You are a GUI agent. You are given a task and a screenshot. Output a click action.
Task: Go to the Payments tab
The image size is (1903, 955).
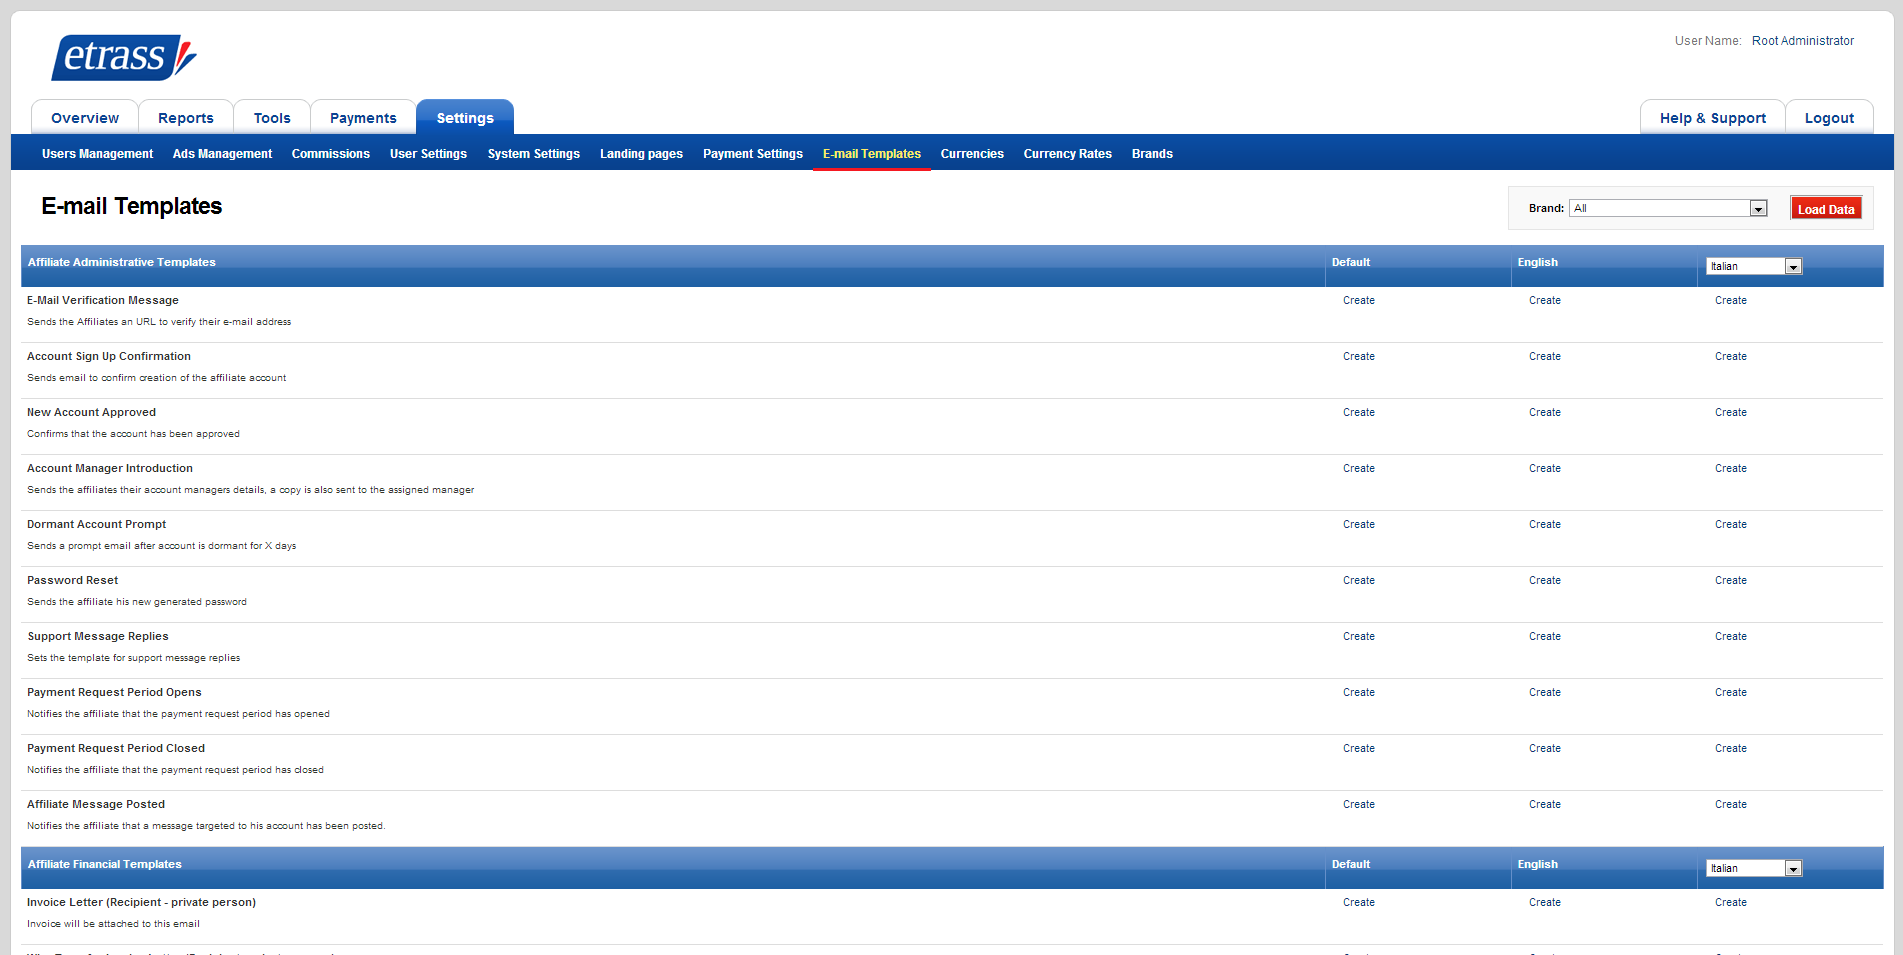click(363, 118)
